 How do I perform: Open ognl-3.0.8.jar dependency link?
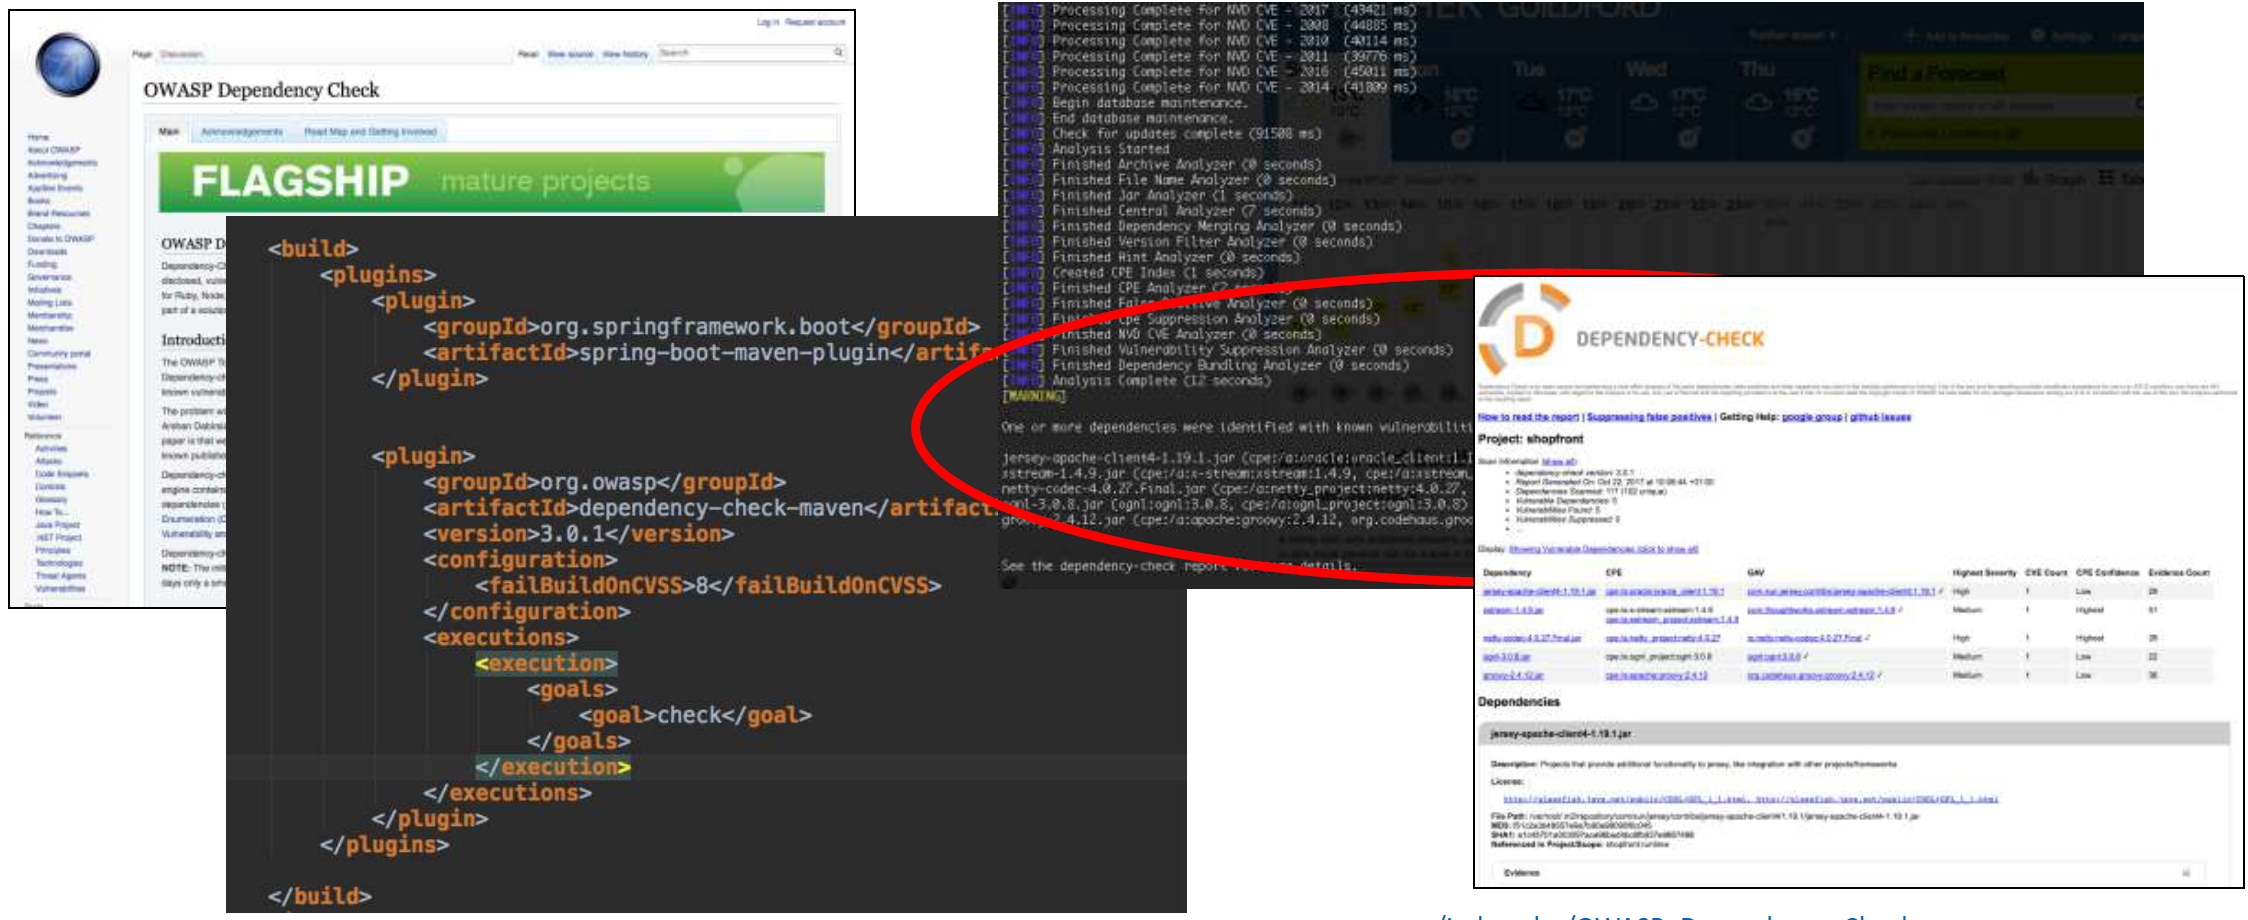coord(1506,657)
